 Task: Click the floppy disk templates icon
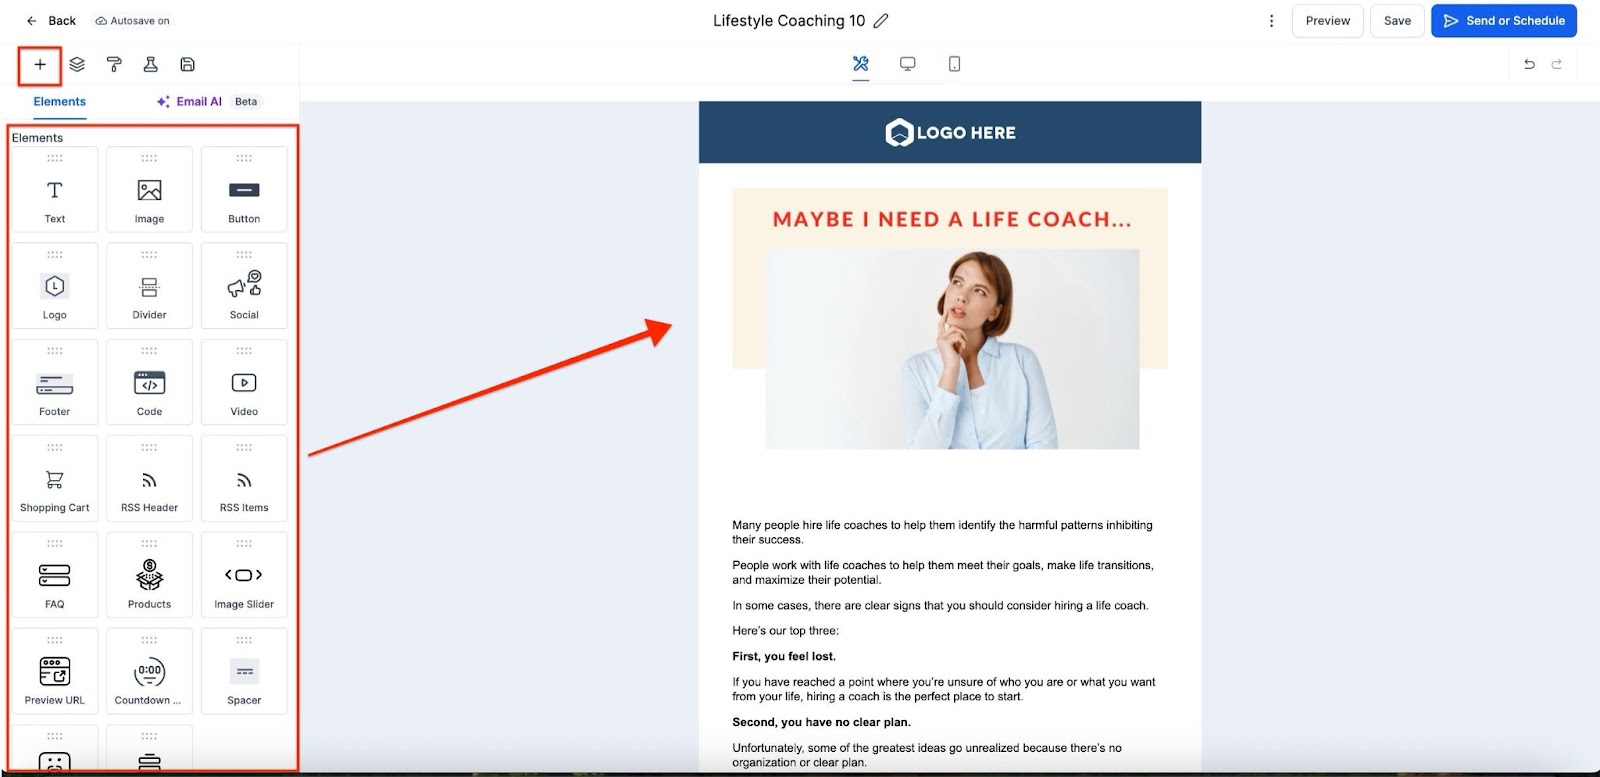187,65
